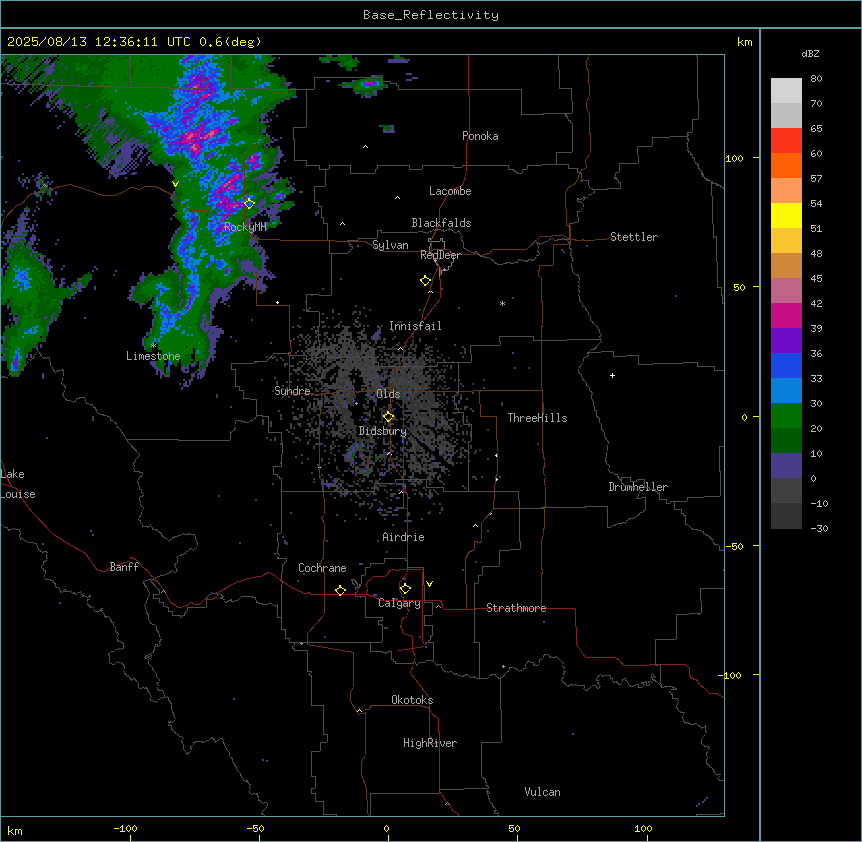Click the -30 value in dBZ legend
This screenshot has height=842, width=862.
819,528
